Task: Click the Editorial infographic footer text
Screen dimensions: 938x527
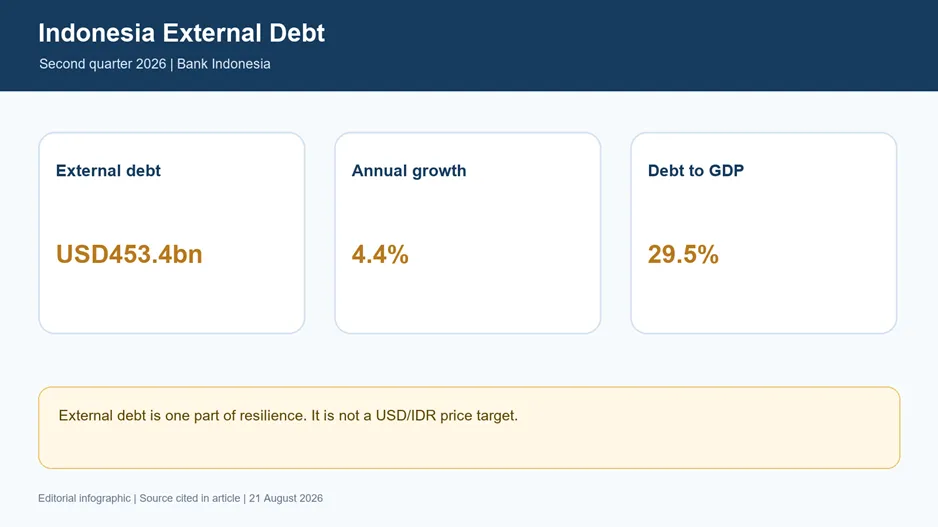Action: click(84, 498)
